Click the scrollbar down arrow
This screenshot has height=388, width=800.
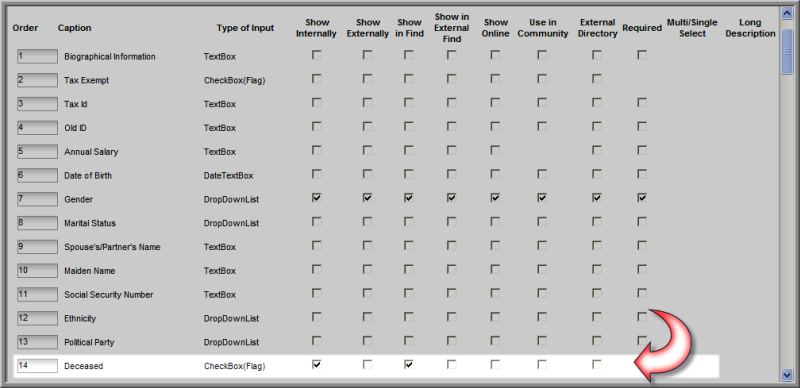(x=786, y=375)
